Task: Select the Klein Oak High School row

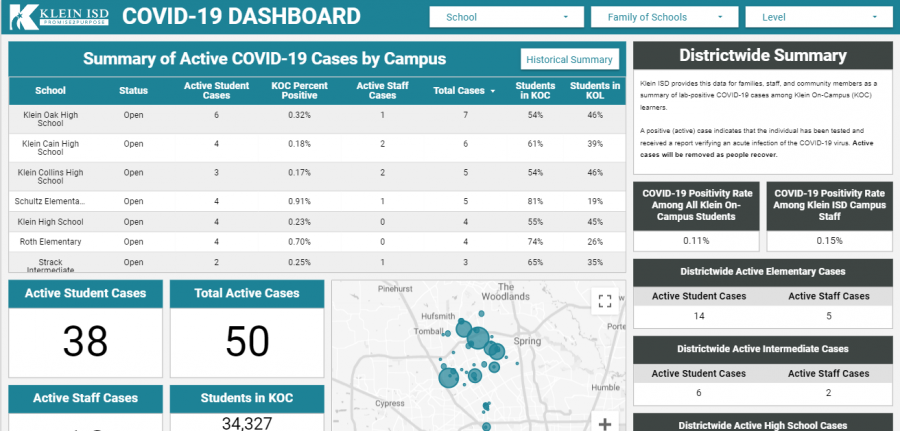Action: (317, 119)
